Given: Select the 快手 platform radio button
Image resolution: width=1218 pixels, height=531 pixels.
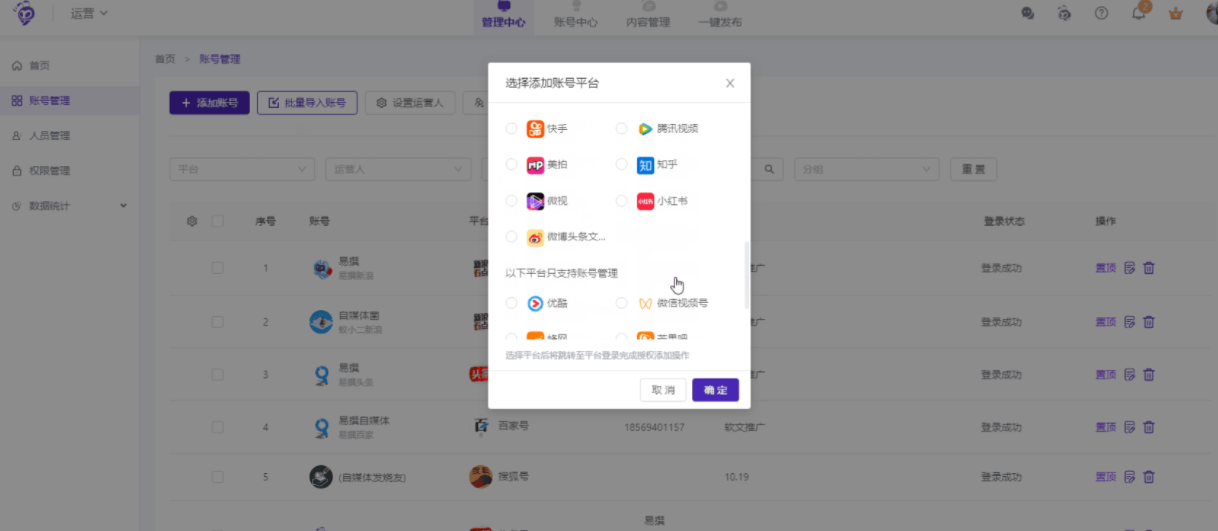Looking at the screenshot, I should coord(512,128).
